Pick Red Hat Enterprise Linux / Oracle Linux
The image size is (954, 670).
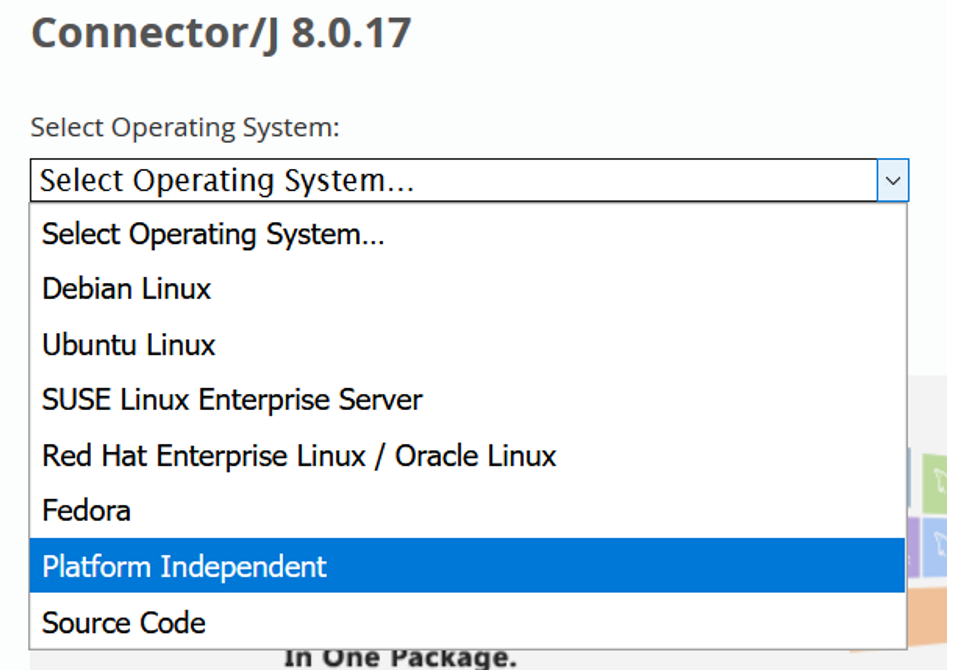coord(467,455)
